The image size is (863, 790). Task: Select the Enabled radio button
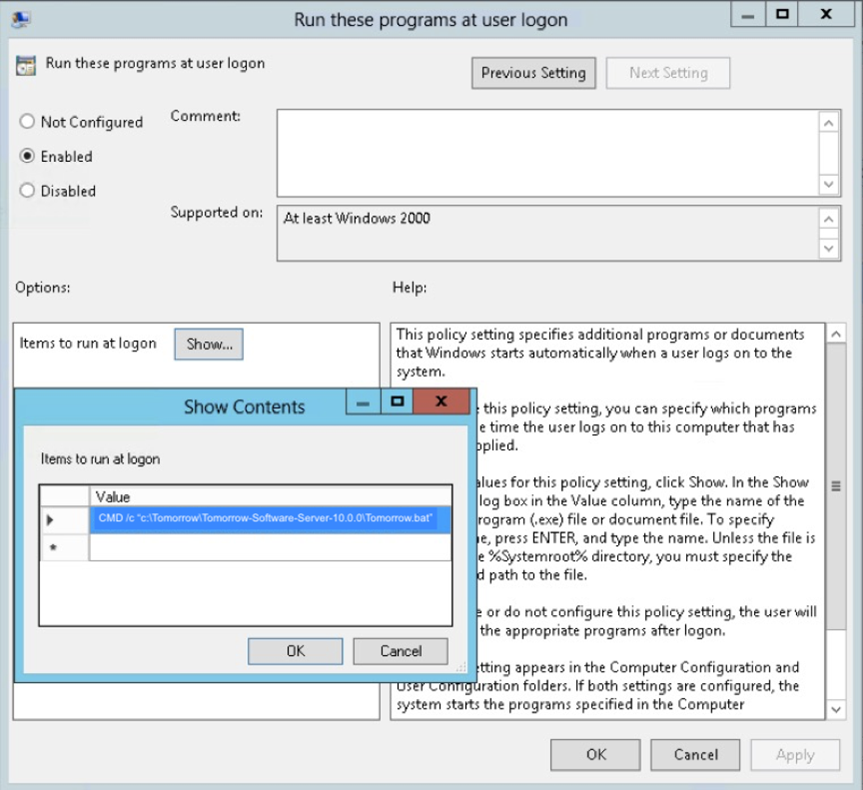(28, 157)
